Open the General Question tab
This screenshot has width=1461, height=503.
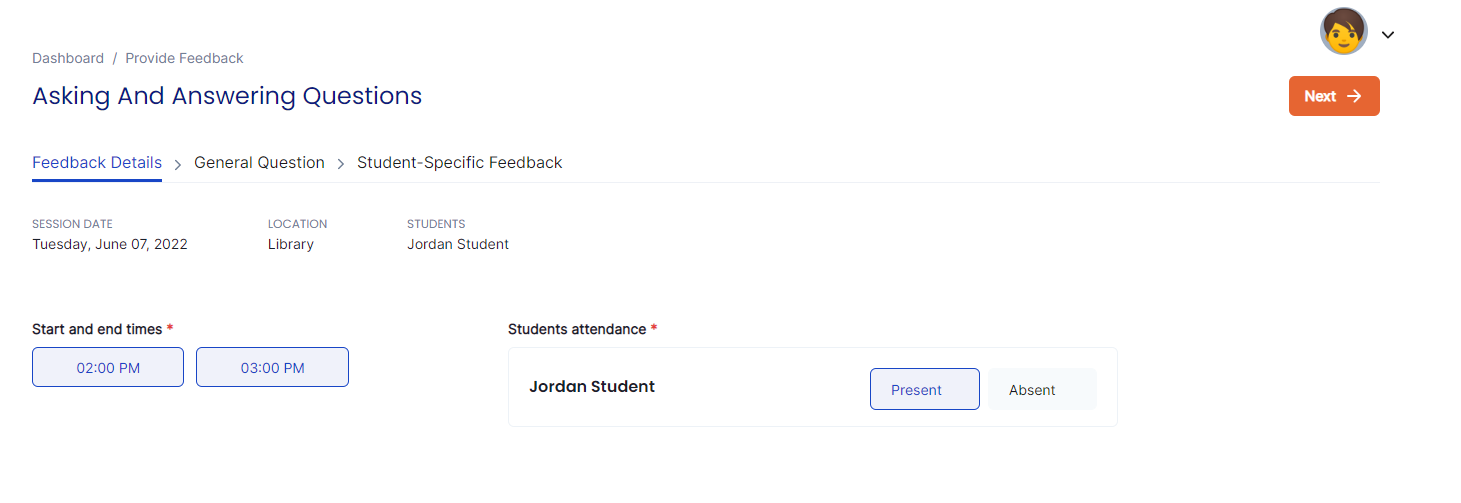[x=259, y=162]
